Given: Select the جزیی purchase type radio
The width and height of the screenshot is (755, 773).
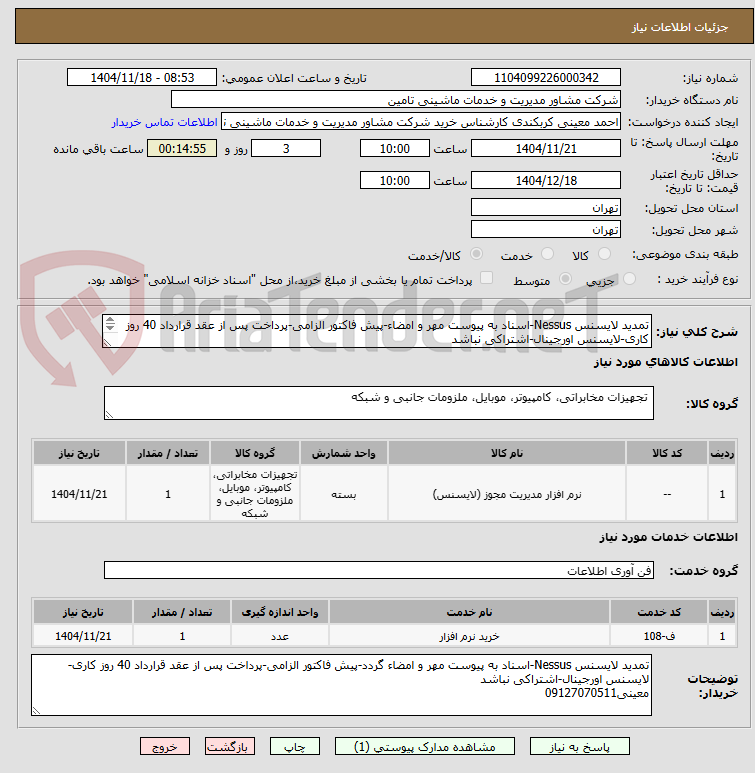Looking at the screenshot, I should pos(629,279).
